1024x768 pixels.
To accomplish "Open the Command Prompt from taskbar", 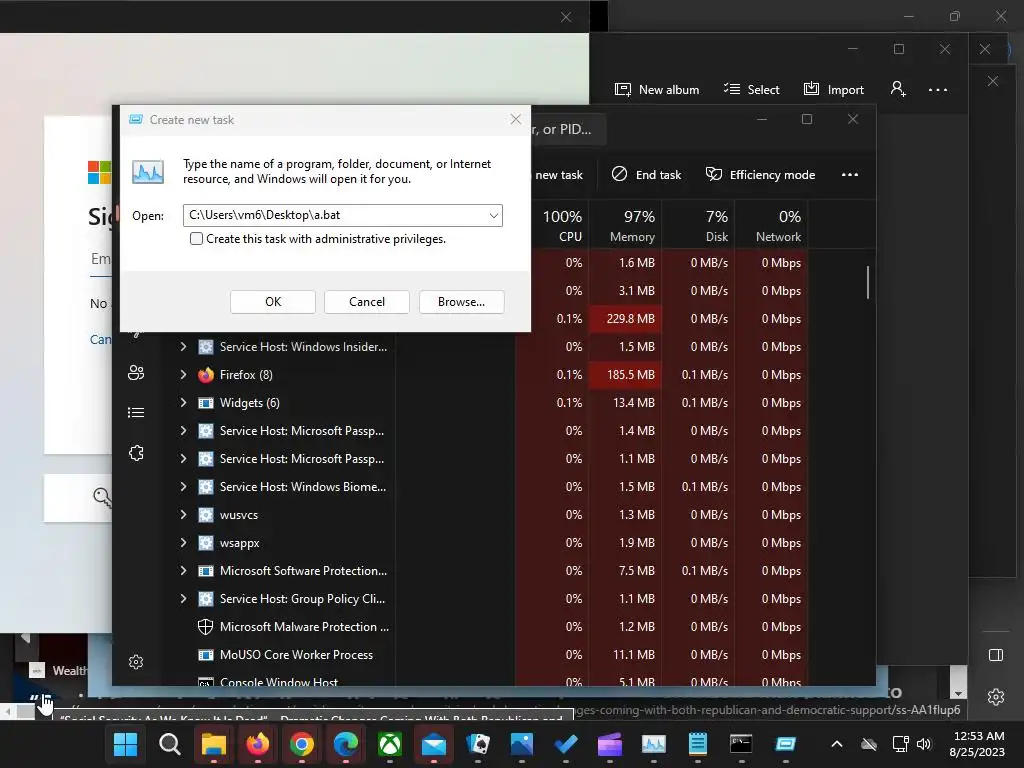I will point(741,744).
